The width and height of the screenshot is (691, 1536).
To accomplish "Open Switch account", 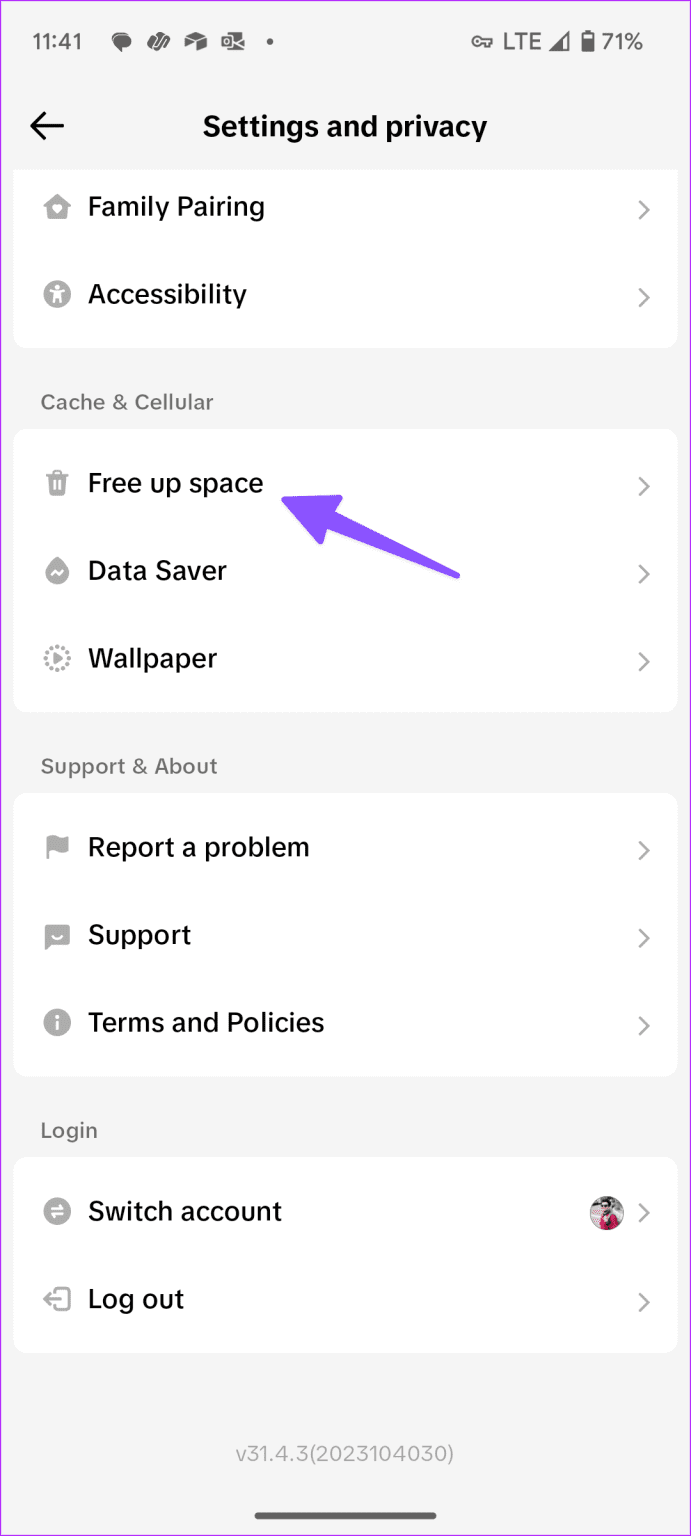I will 185,1211.
